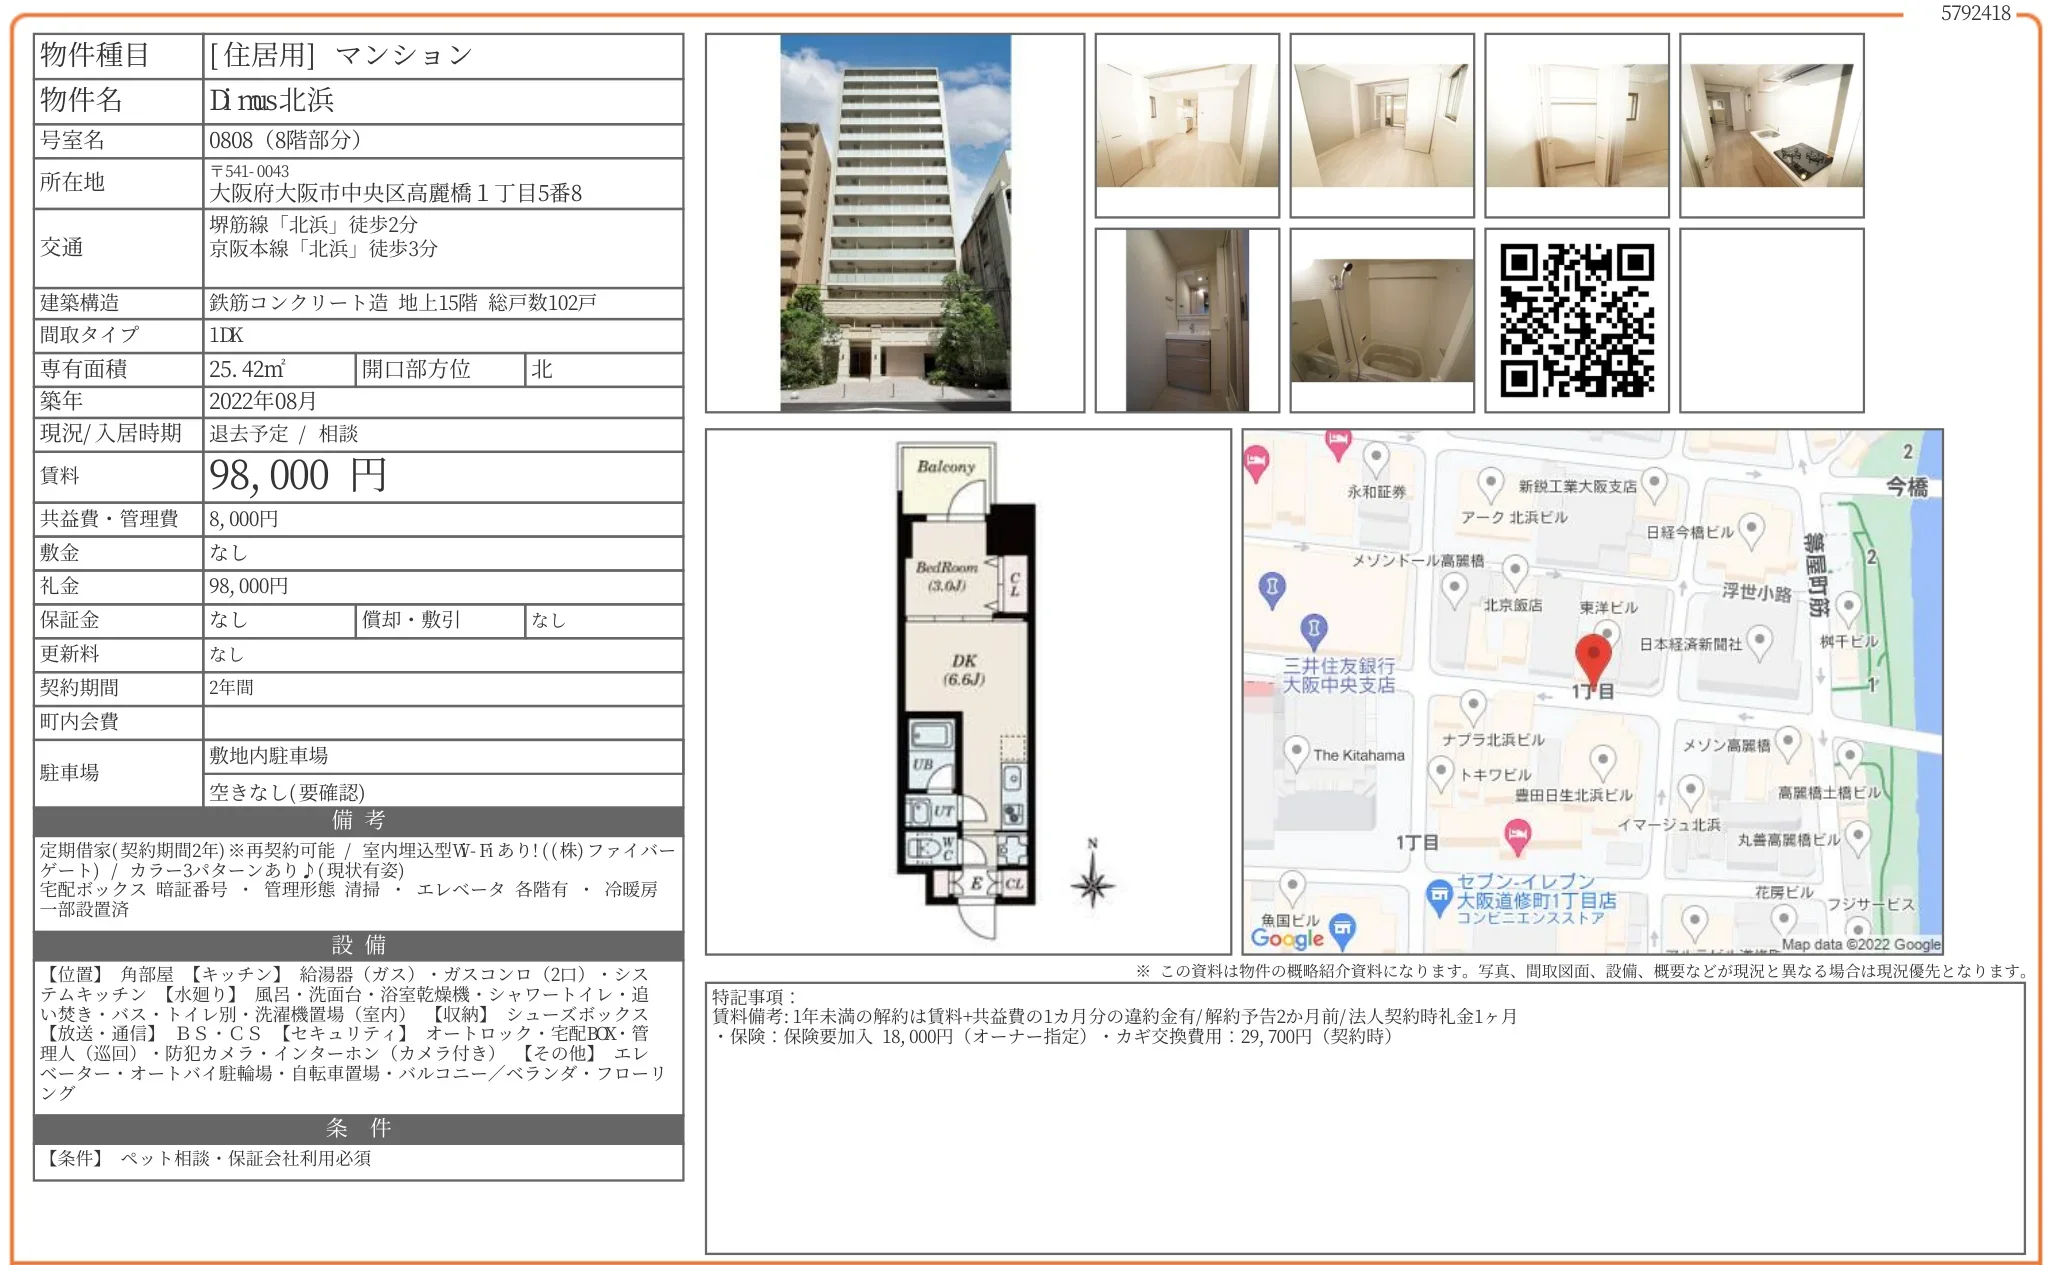2056x1265 pixels.
Task: Click the Seven-Eleven store map icon
Action: tap(1438, 896)
